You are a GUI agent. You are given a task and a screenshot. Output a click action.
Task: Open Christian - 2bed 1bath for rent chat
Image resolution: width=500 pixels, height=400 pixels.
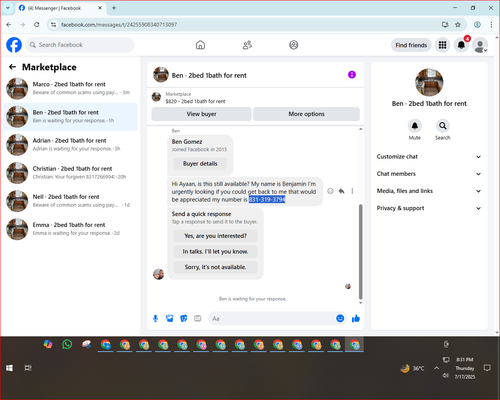point(70,173)
